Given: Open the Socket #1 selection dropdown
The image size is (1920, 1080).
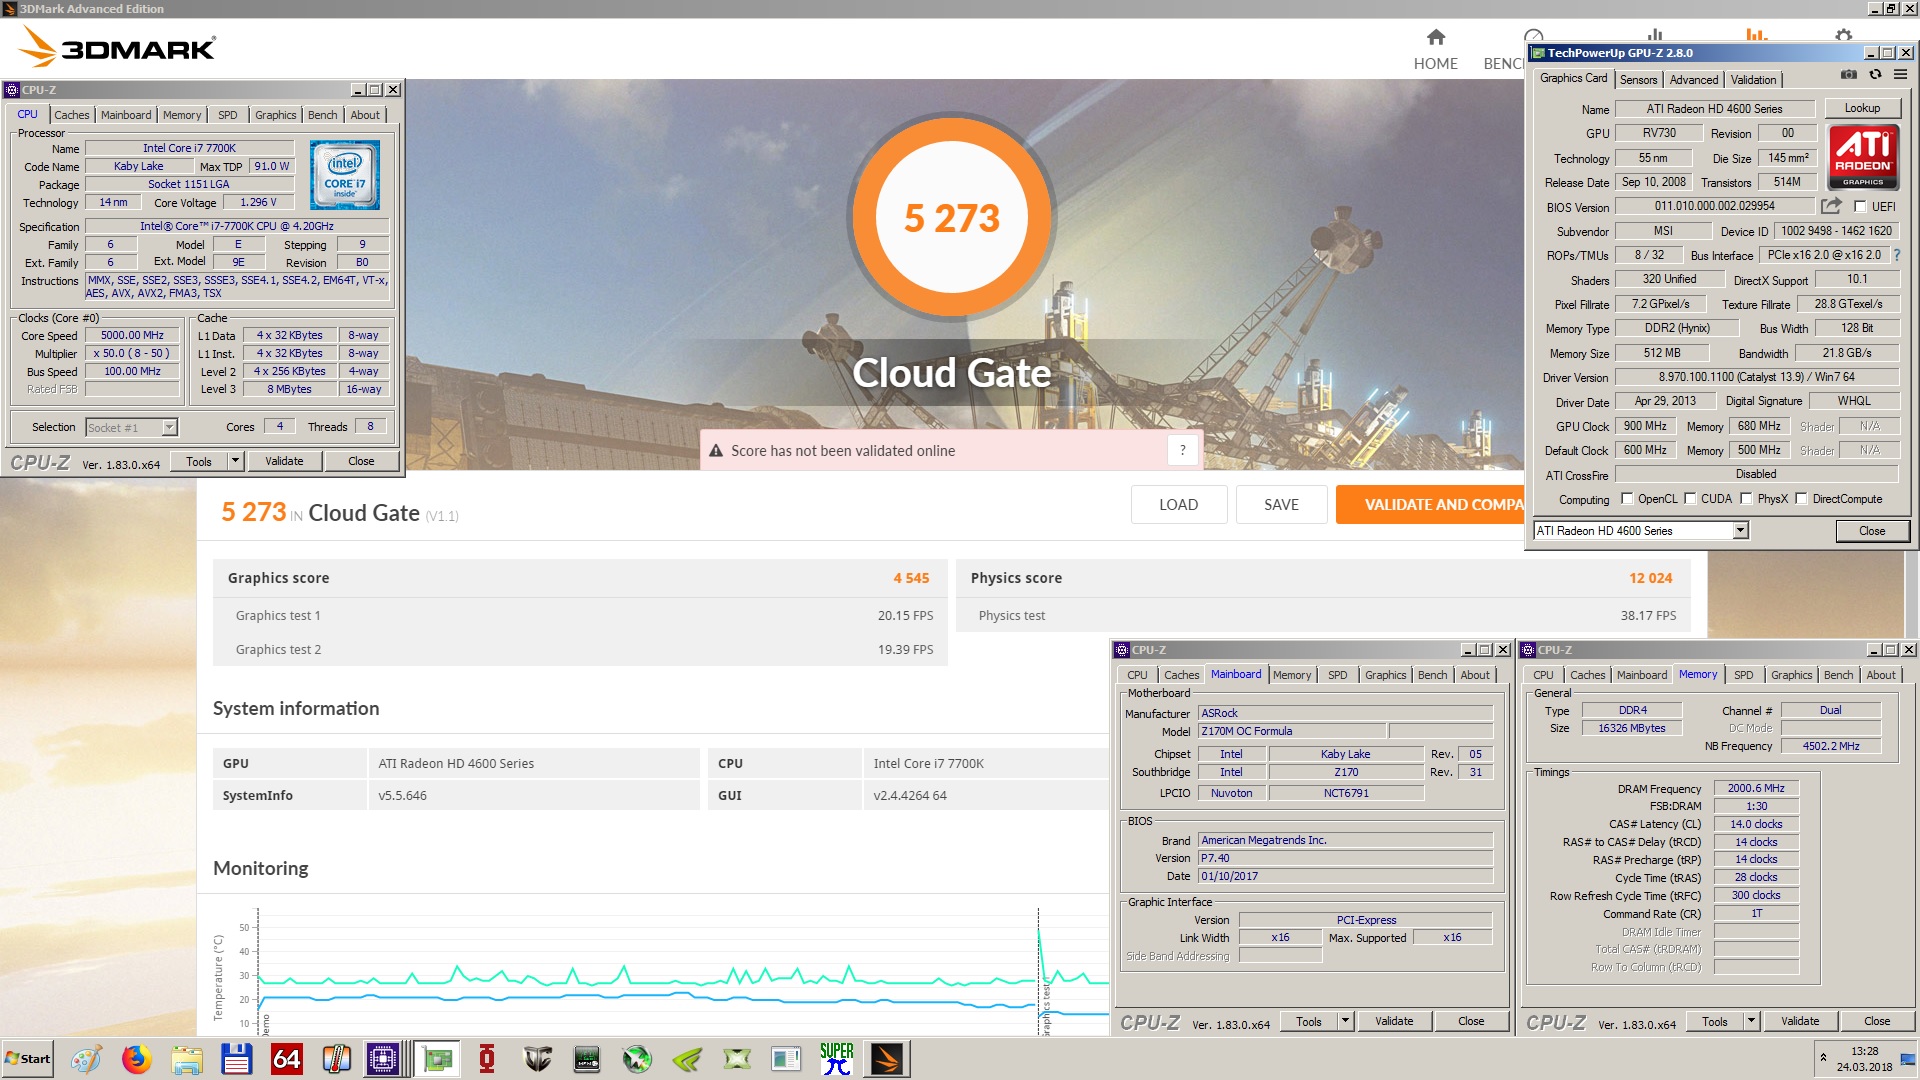Looking at the screenshot, I should [x=169, y=428].
